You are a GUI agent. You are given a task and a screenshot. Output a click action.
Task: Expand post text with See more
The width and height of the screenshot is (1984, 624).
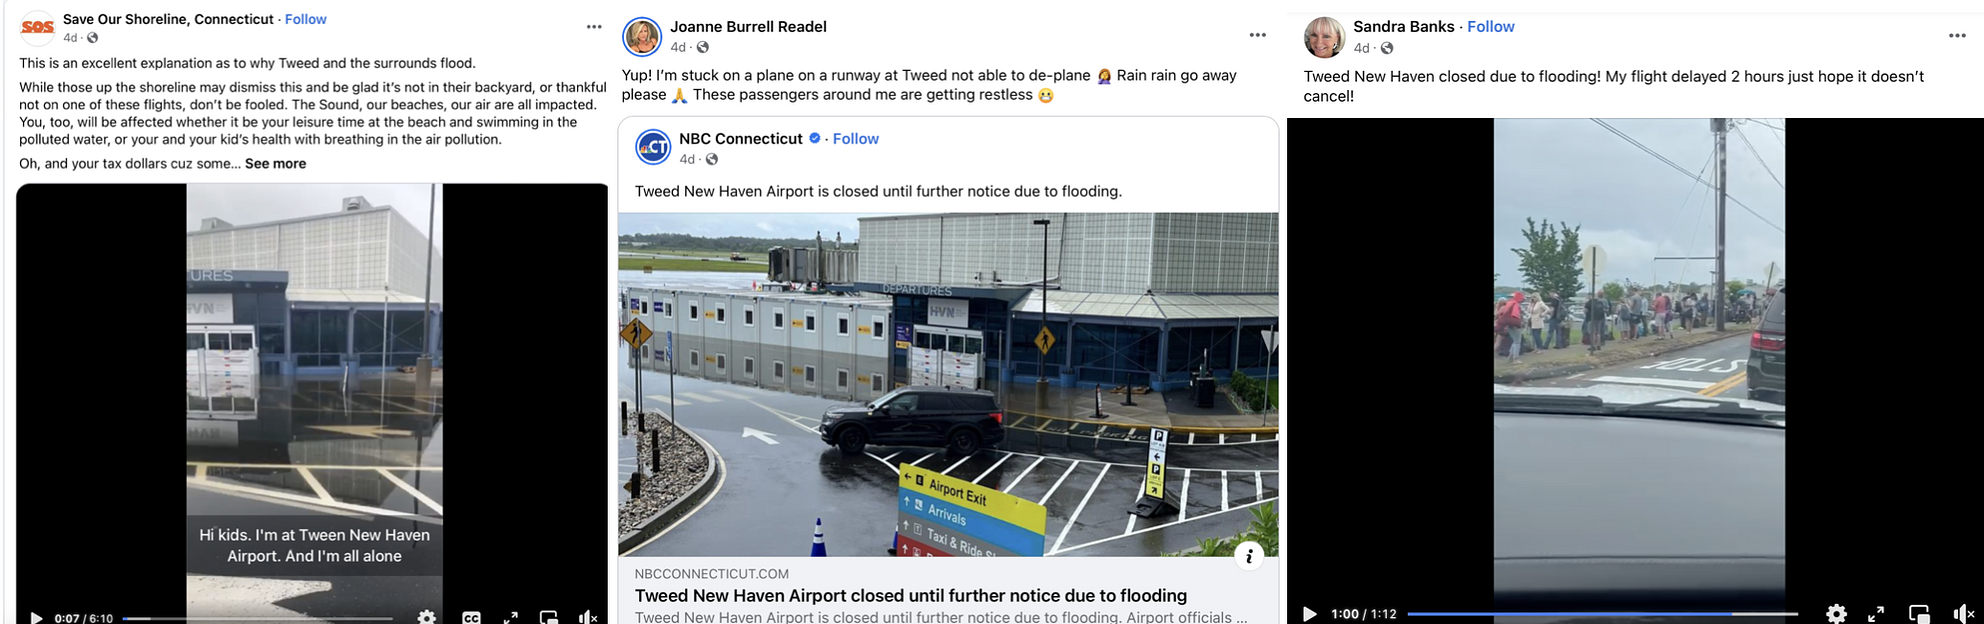tap(275, 164)
